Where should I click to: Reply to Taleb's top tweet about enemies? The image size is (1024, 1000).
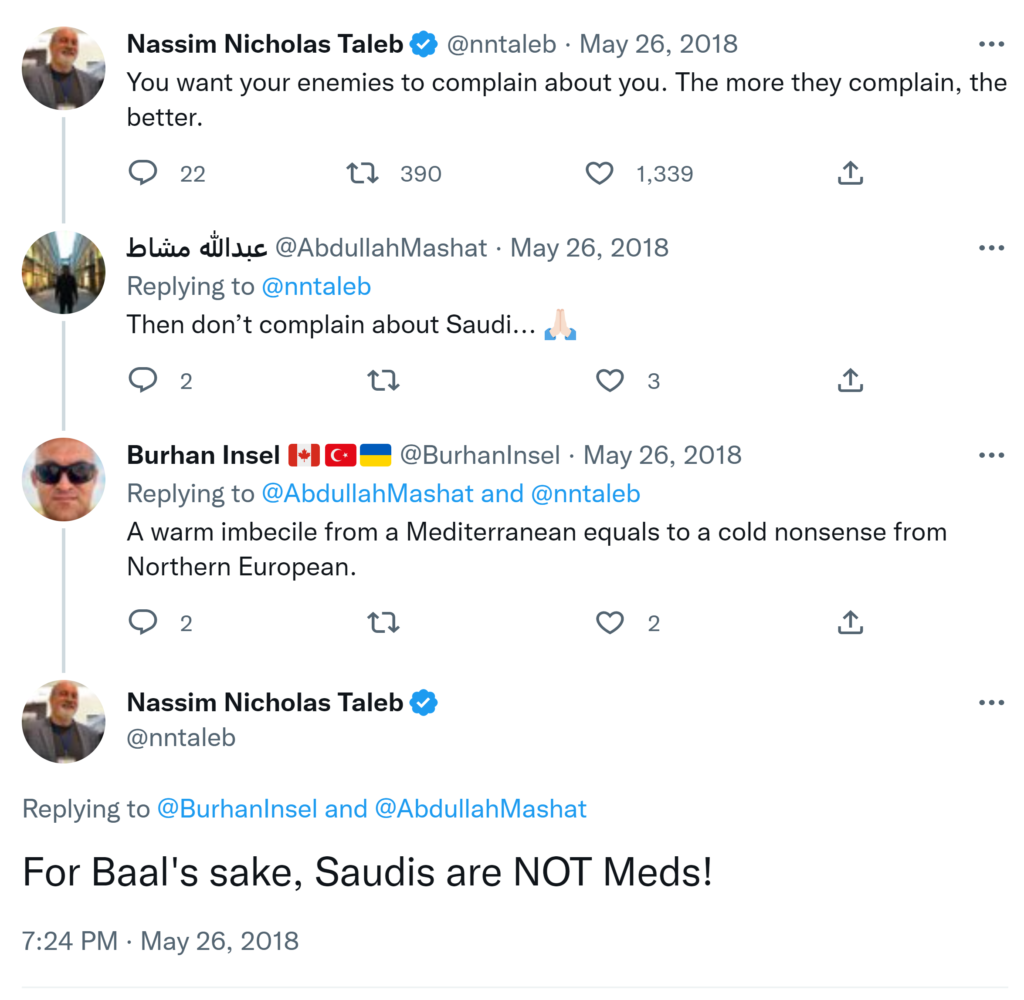point(144,173)
